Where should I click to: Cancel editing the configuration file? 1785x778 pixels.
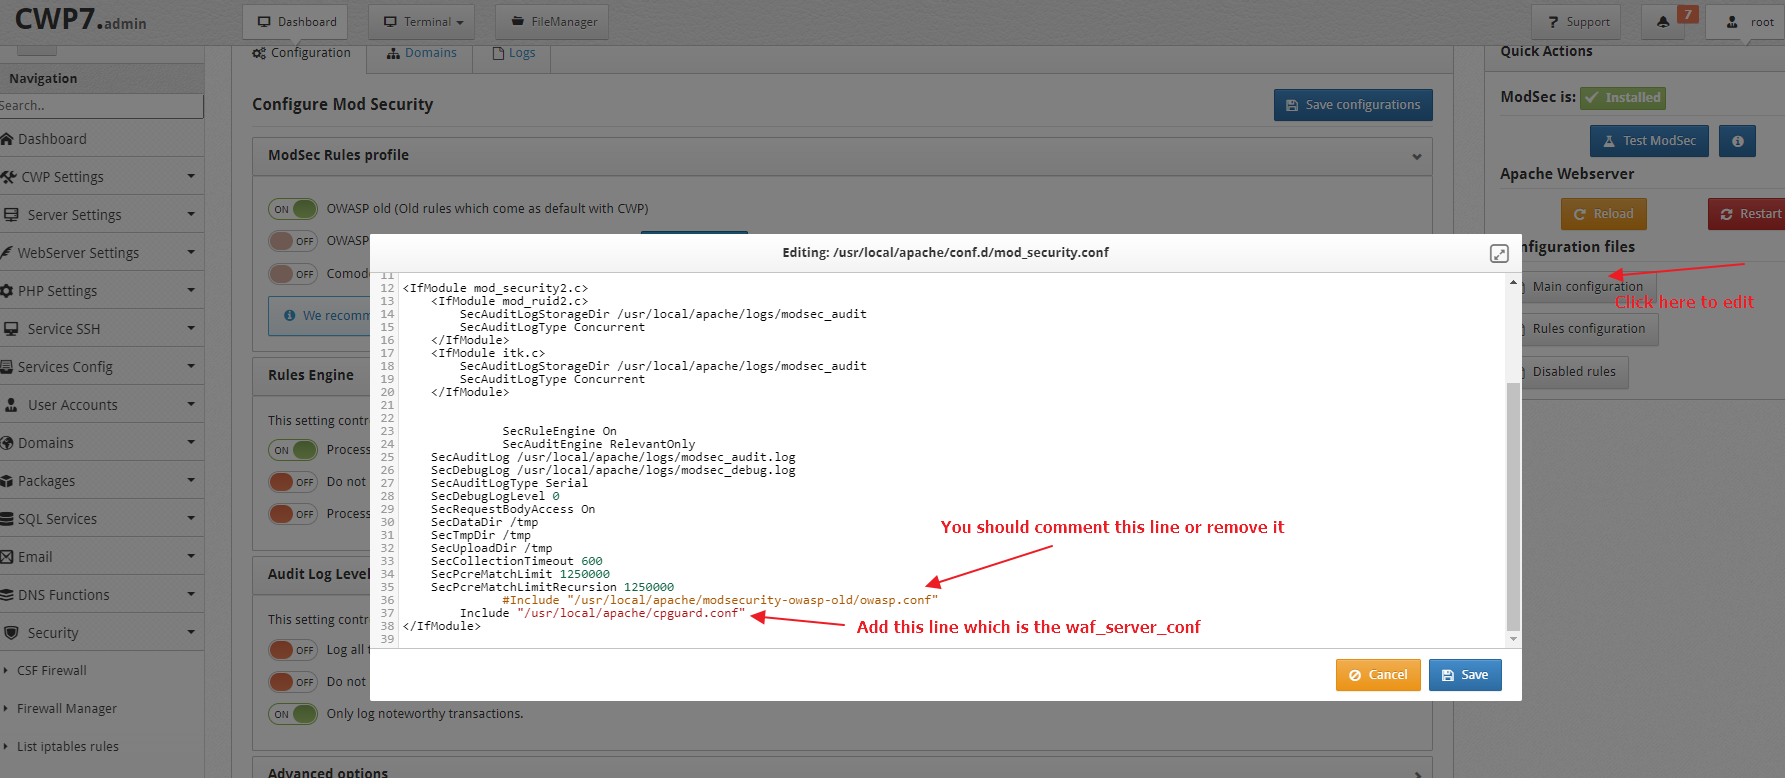1378,675
